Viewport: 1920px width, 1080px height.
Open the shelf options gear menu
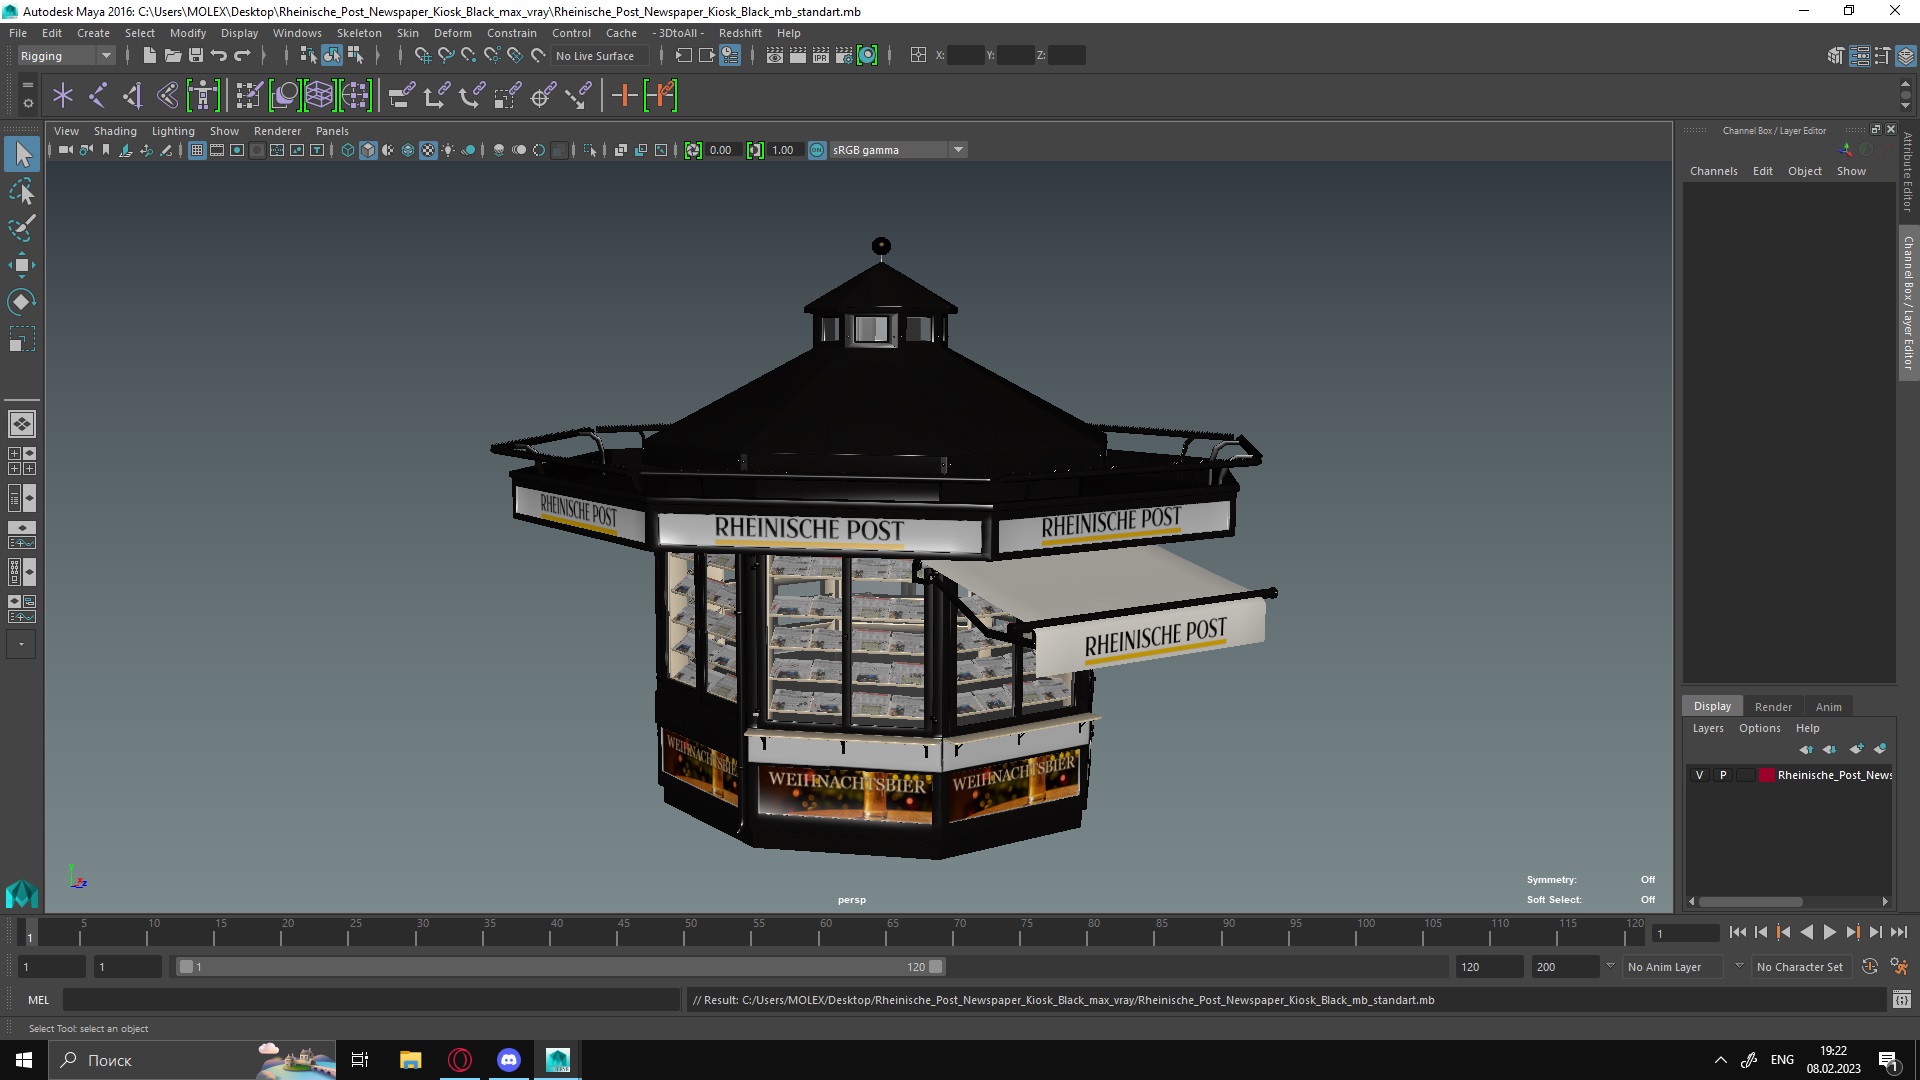27,103
